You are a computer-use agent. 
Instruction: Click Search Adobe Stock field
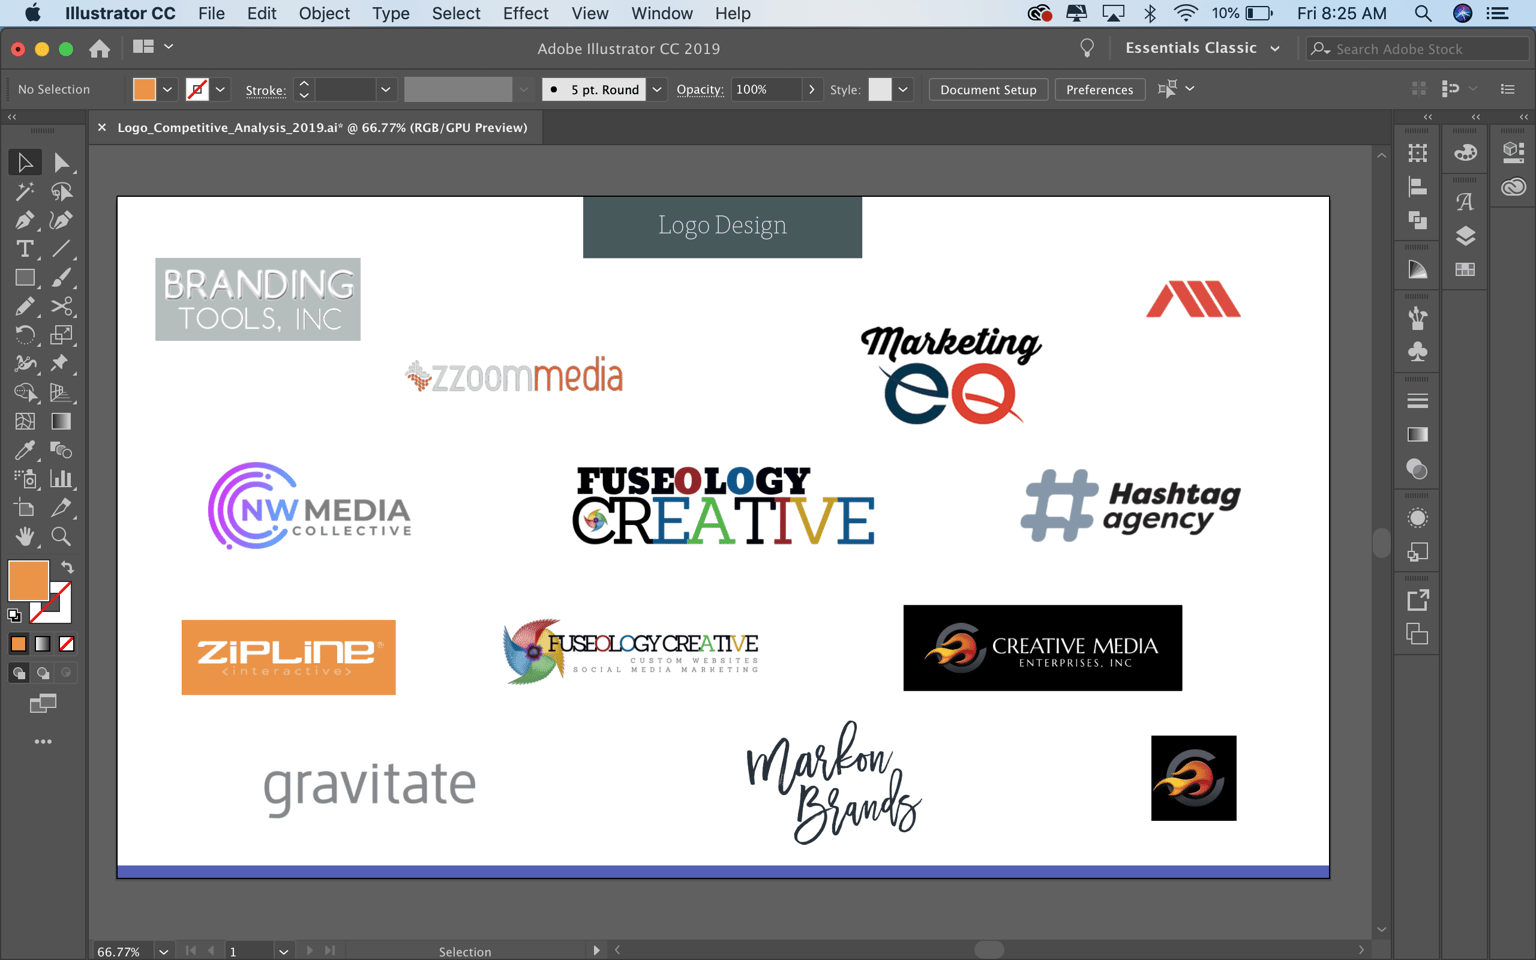[x=1418, y=48]
